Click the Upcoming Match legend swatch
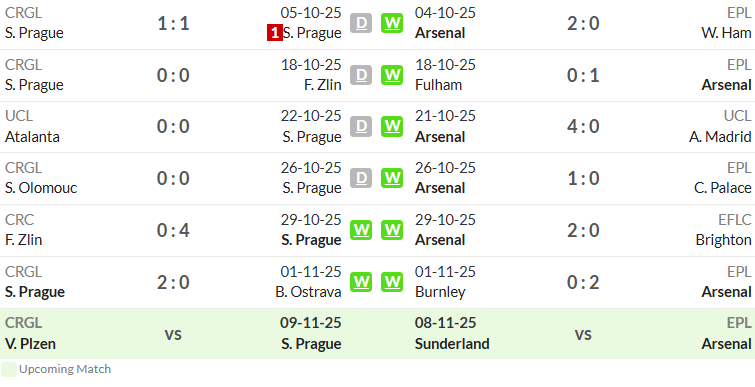 pyautogui.click(x=9, y=370)
